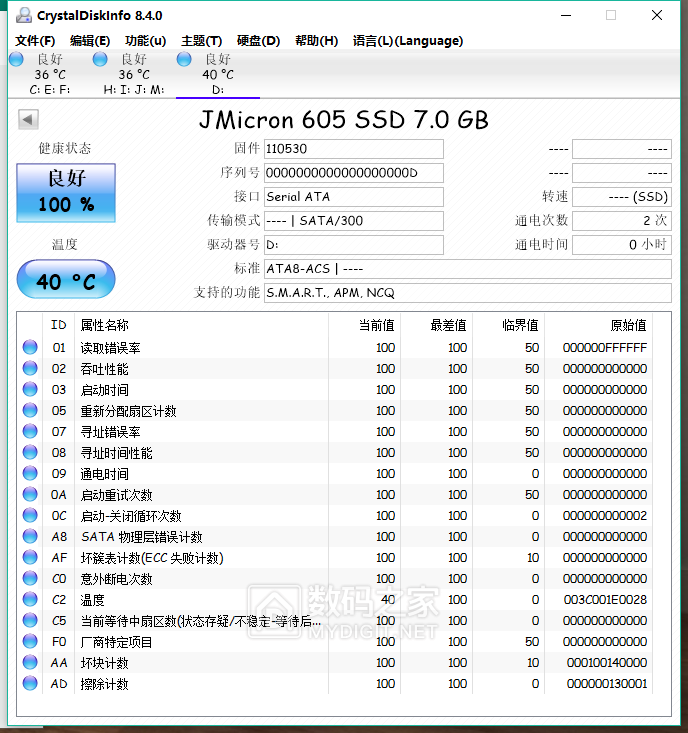Click the previous-disk arrow button

(x=28, y=120)
